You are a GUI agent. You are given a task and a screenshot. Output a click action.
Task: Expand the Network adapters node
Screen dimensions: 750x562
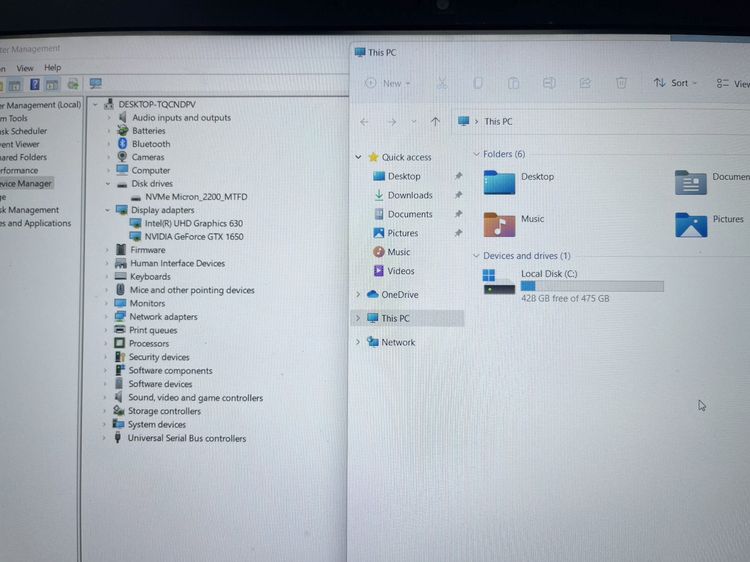coord(106,317)
